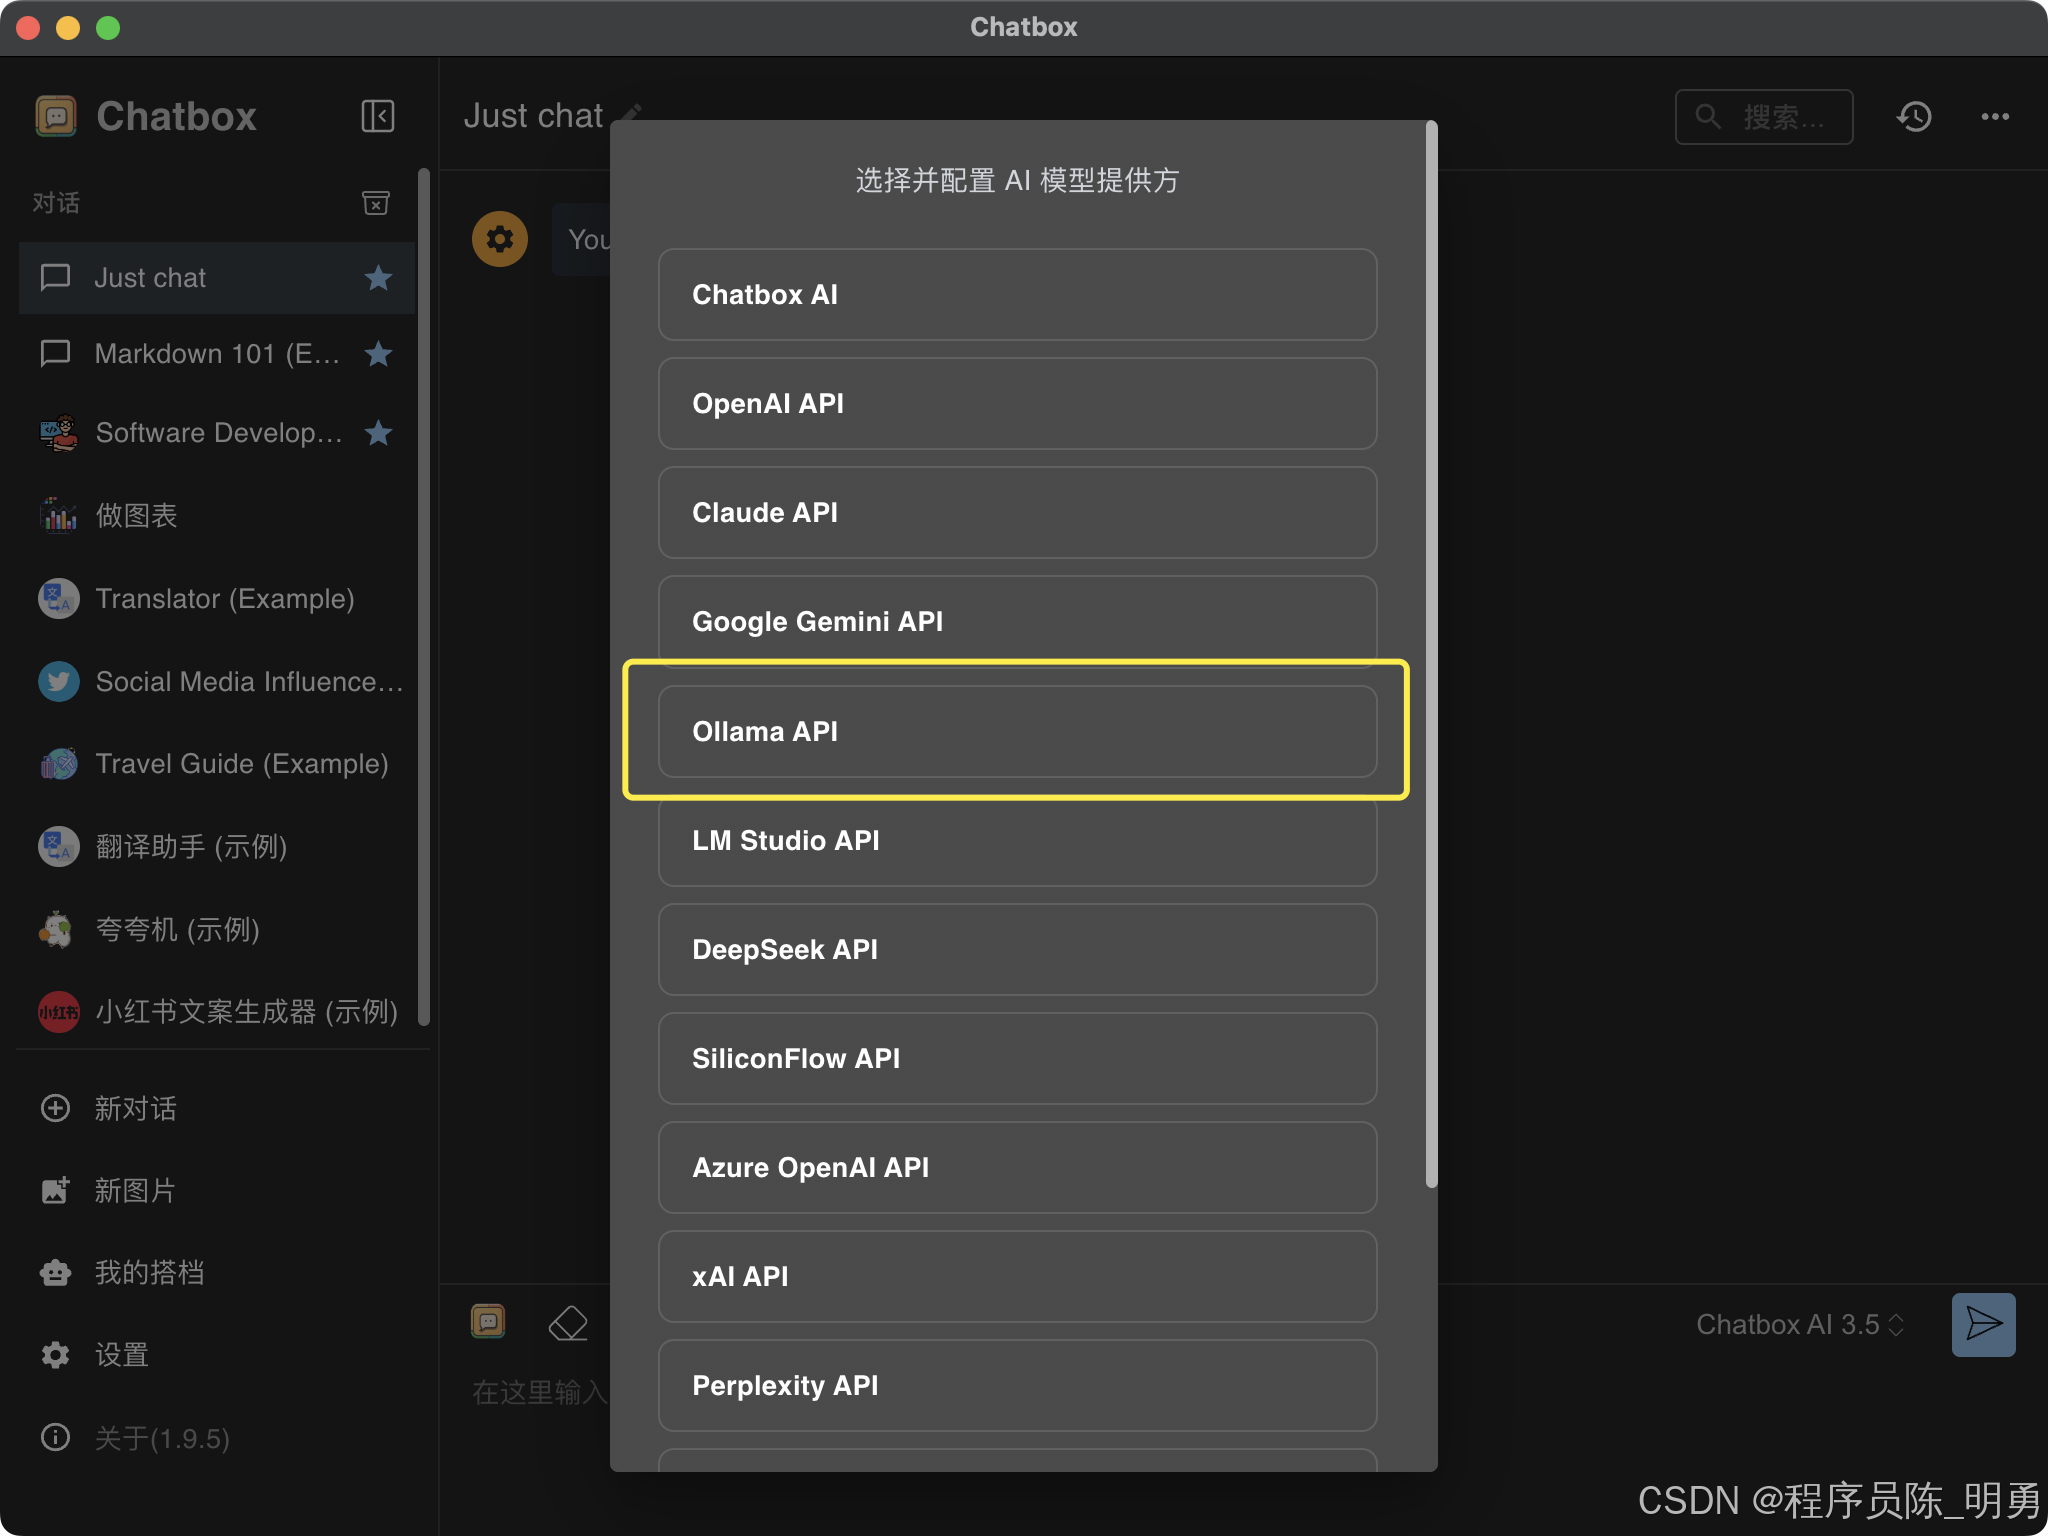Toggle star on Just chat conversation
This screenshot has height=1536, width=2048.
tap(378, 278)
